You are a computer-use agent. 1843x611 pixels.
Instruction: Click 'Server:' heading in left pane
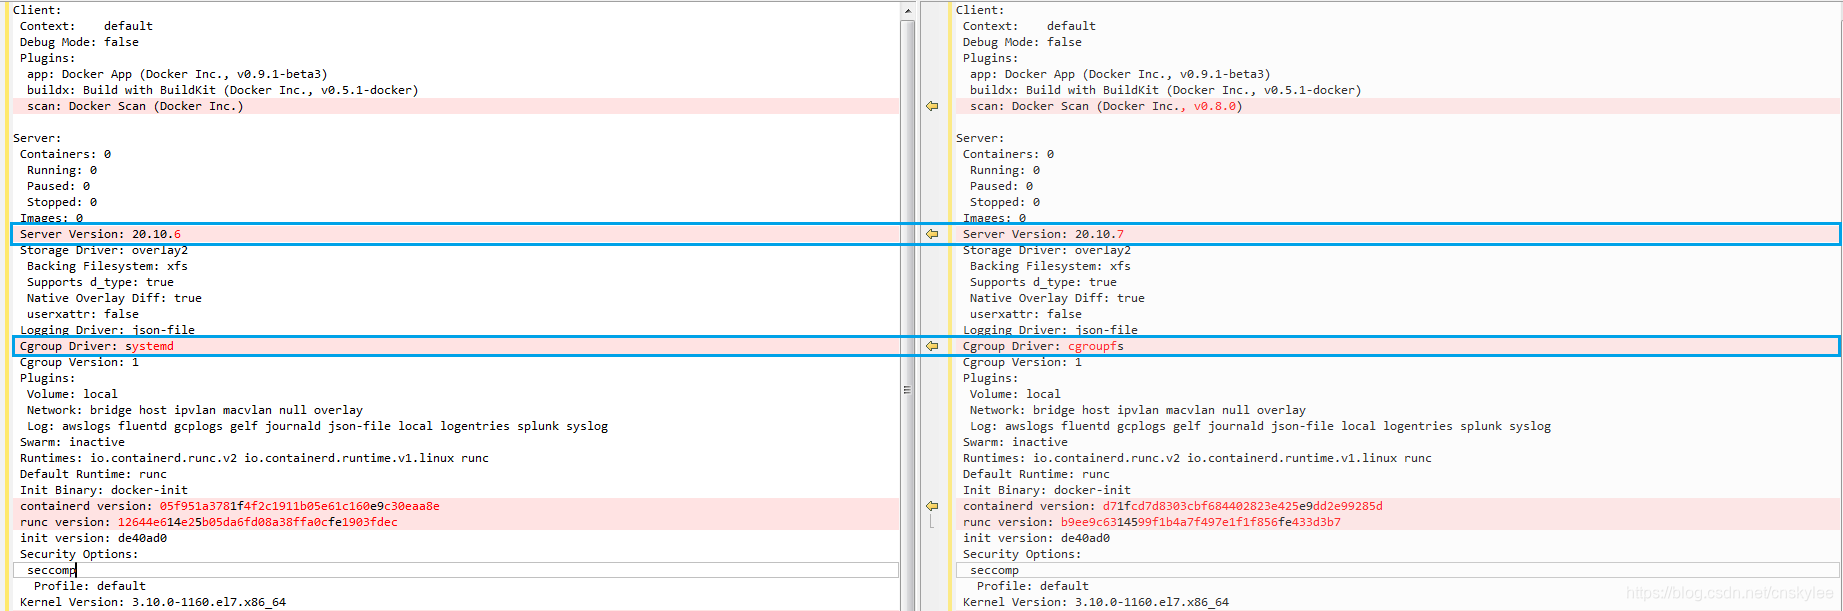click(37, 138)
